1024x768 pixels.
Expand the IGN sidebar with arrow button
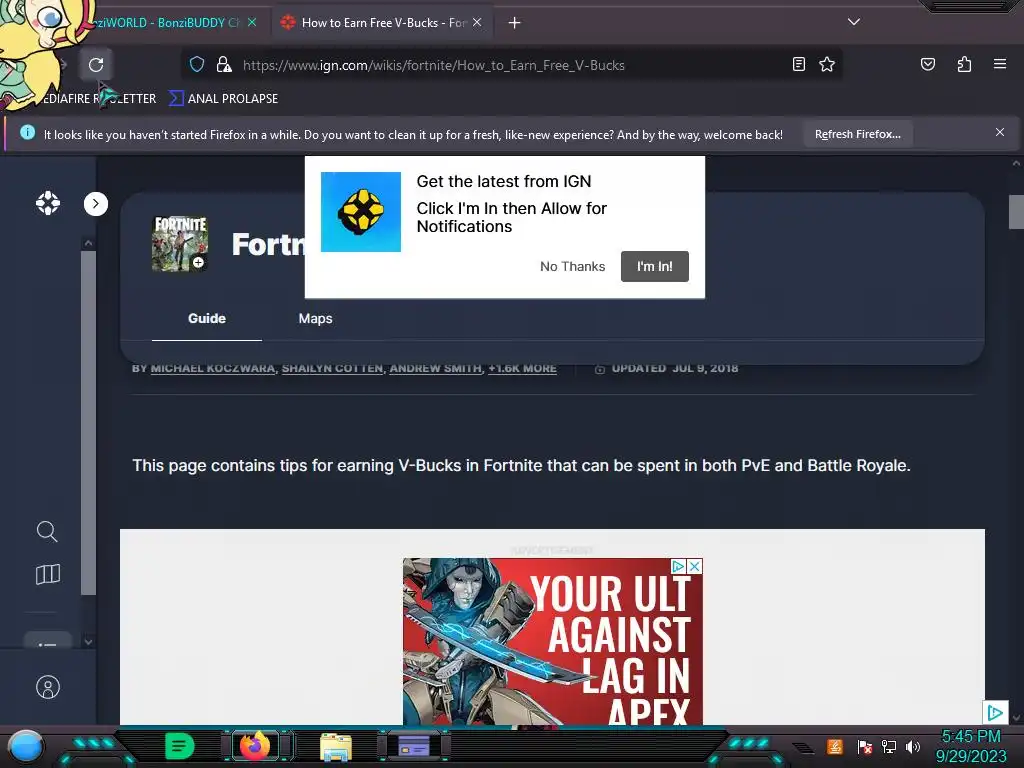[95, 204]
